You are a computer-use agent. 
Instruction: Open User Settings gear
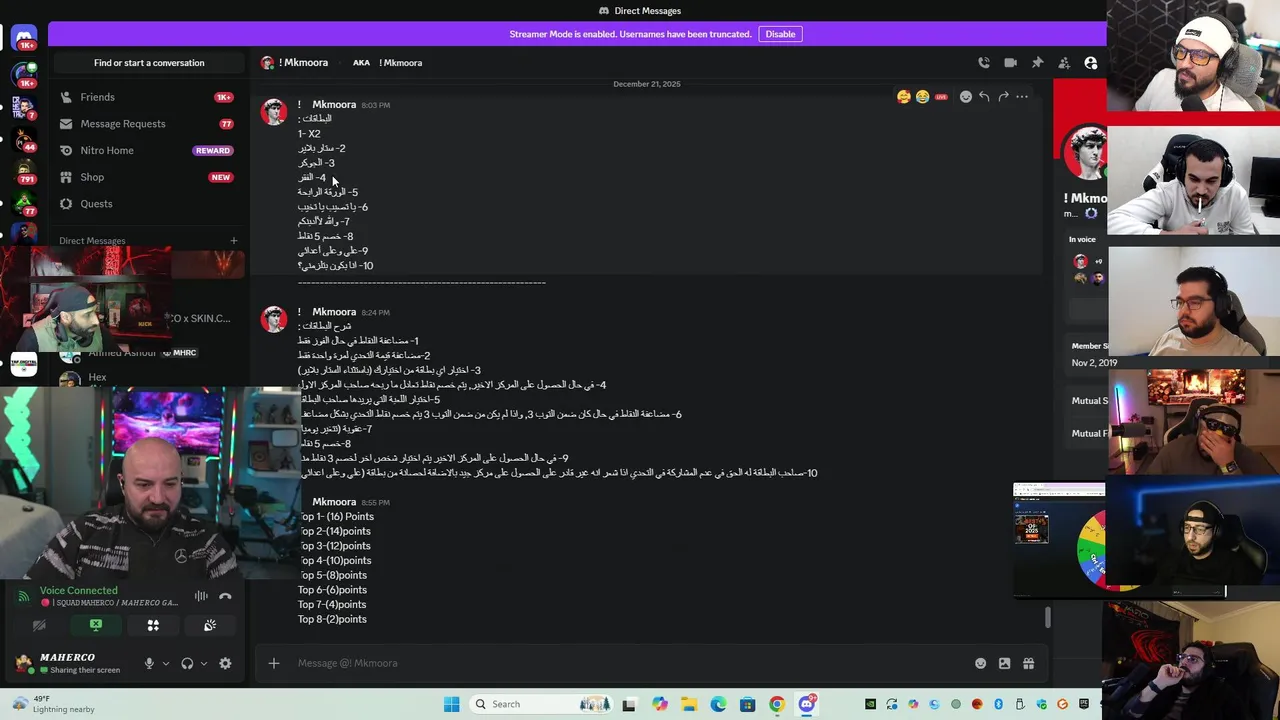(225, 663)
